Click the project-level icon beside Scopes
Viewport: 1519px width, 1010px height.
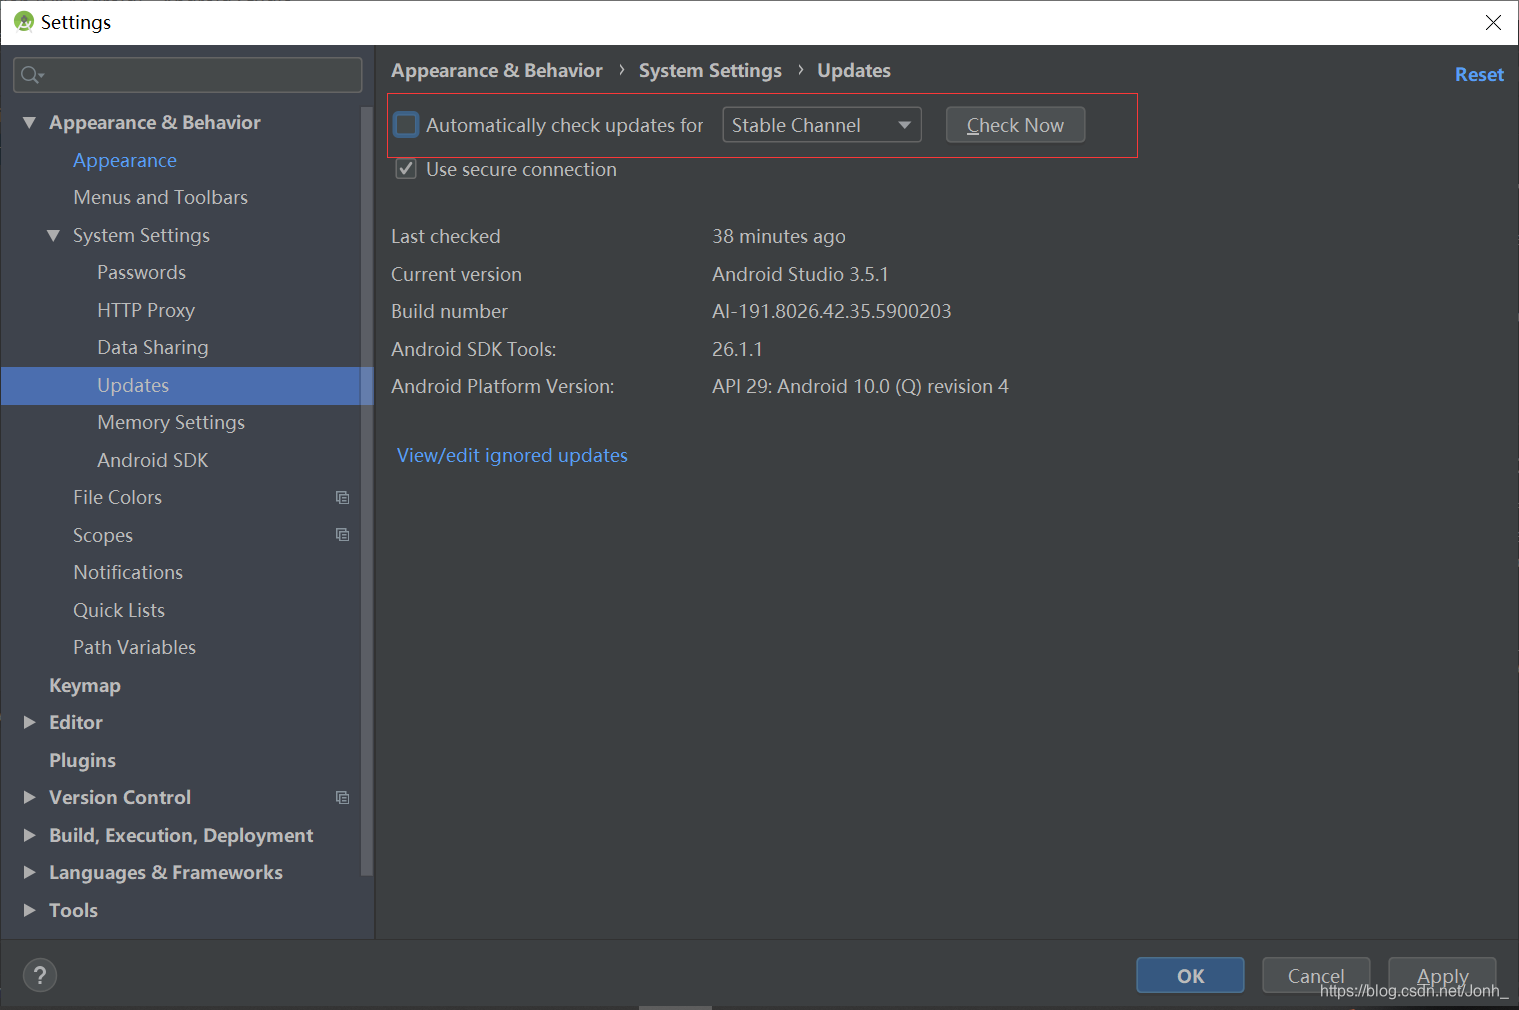342,535
